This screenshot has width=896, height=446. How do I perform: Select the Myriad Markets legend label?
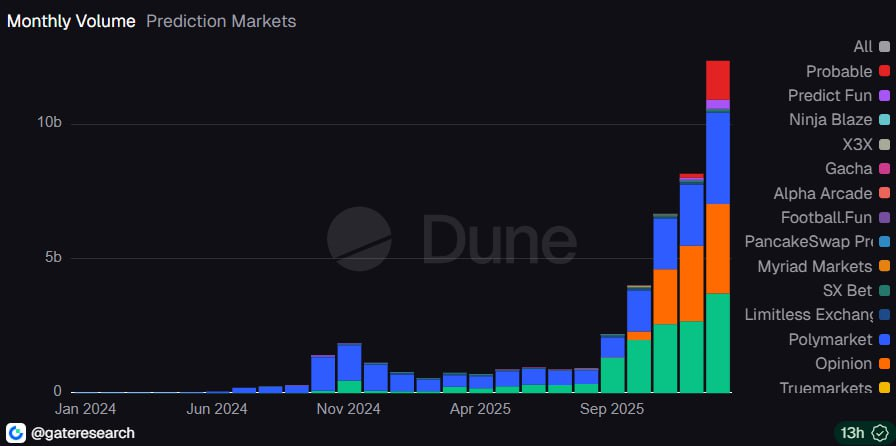click(815, 266)
